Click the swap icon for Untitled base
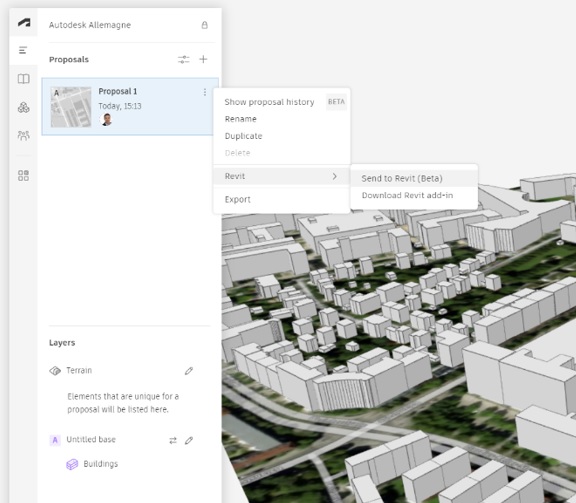Viewport: 576px width, 503px height. [x=173, y=440]
